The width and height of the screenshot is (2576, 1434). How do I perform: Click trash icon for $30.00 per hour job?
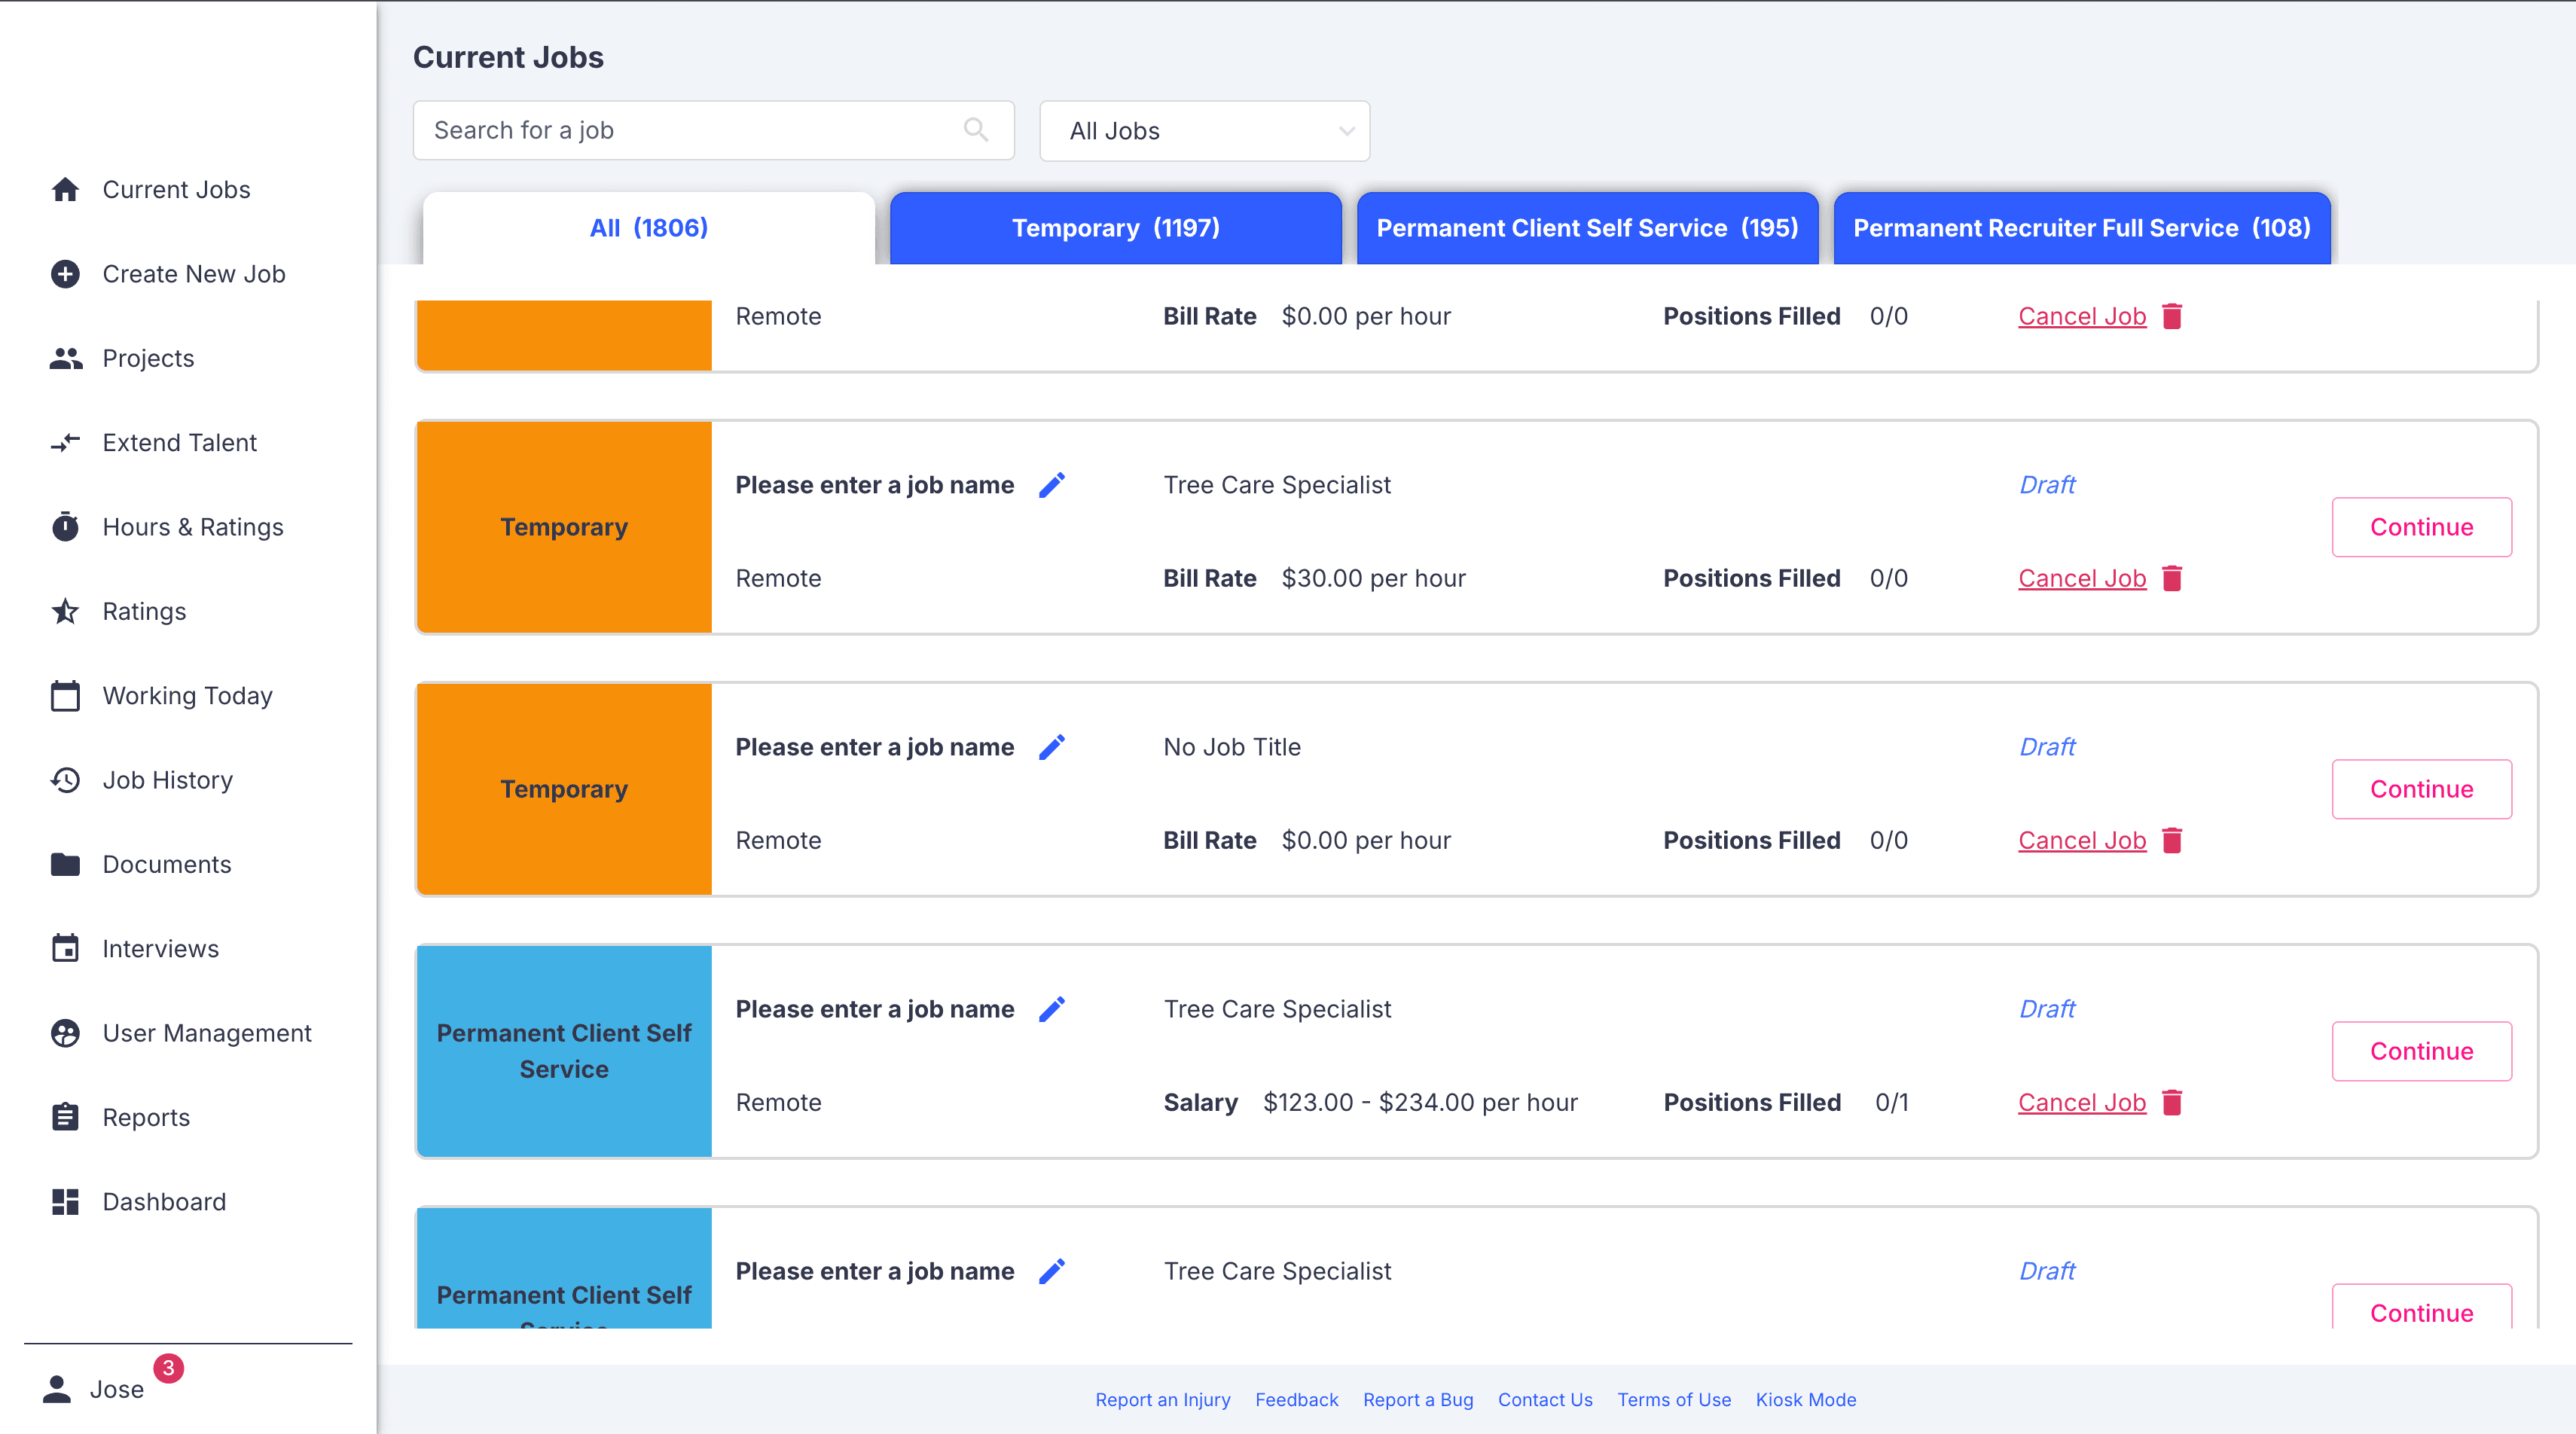[2172, 578]
